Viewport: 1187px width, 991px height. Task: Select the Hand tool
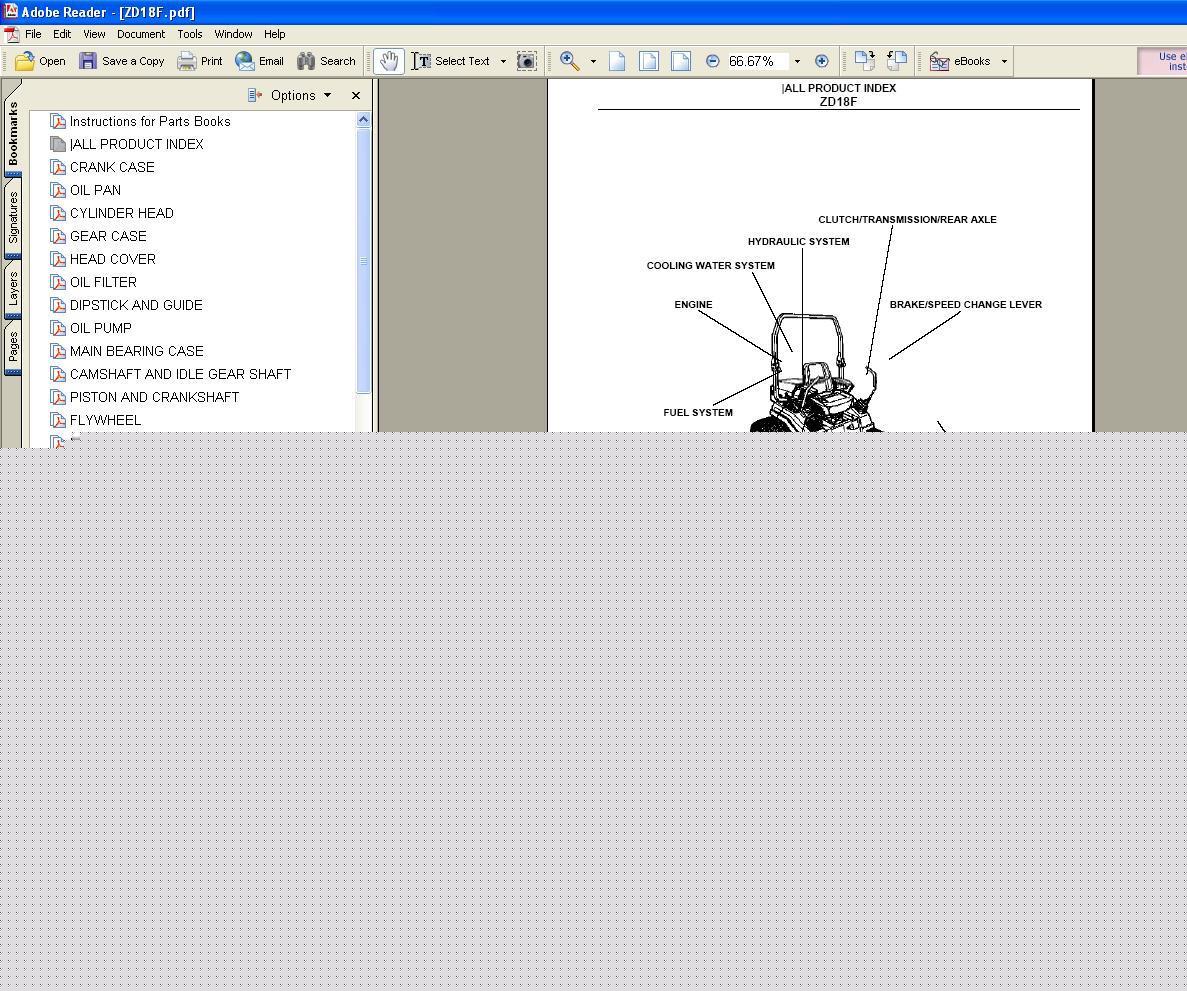tap(388, 61)
